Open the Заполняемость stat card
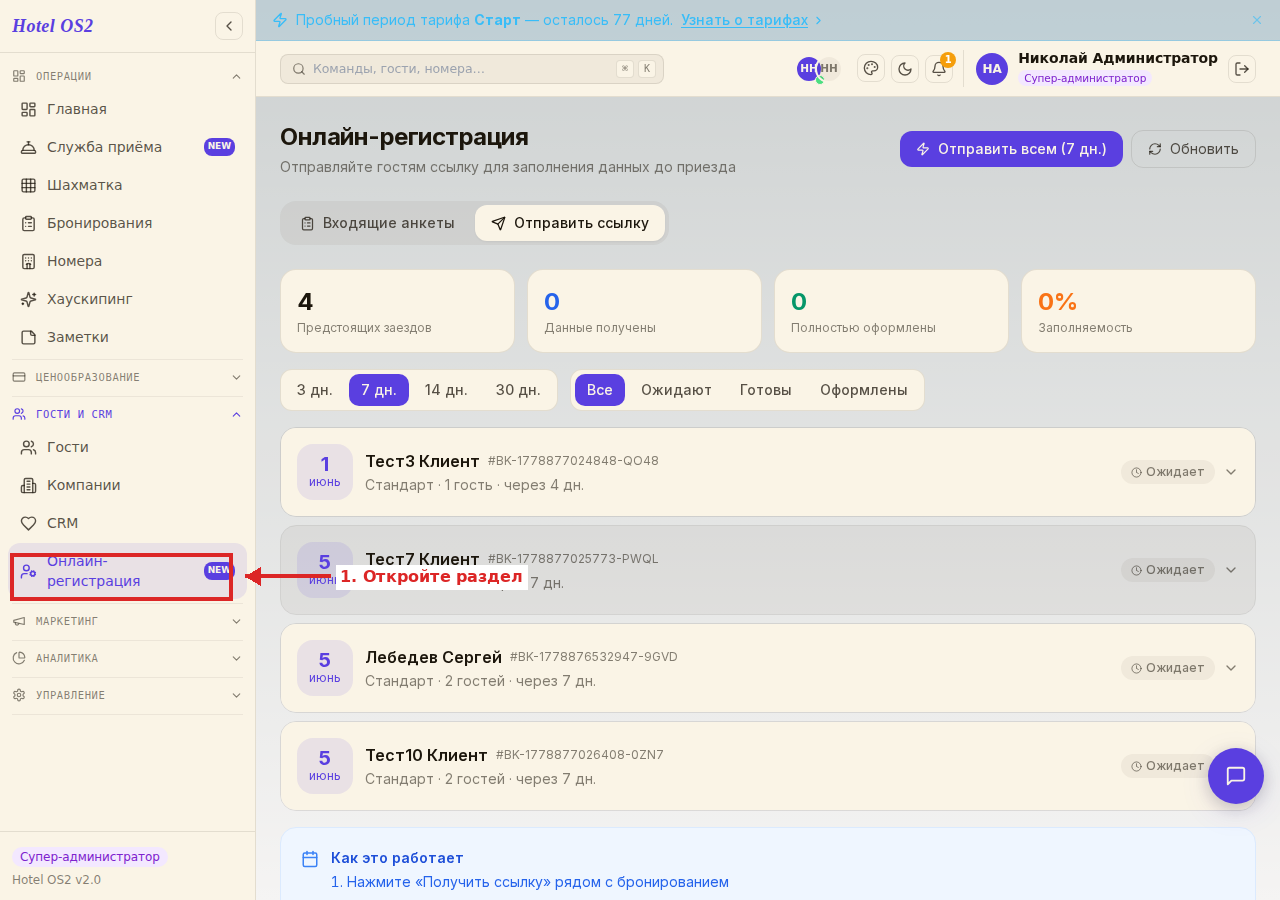1280x900 pixels. tap(1138, 311)
